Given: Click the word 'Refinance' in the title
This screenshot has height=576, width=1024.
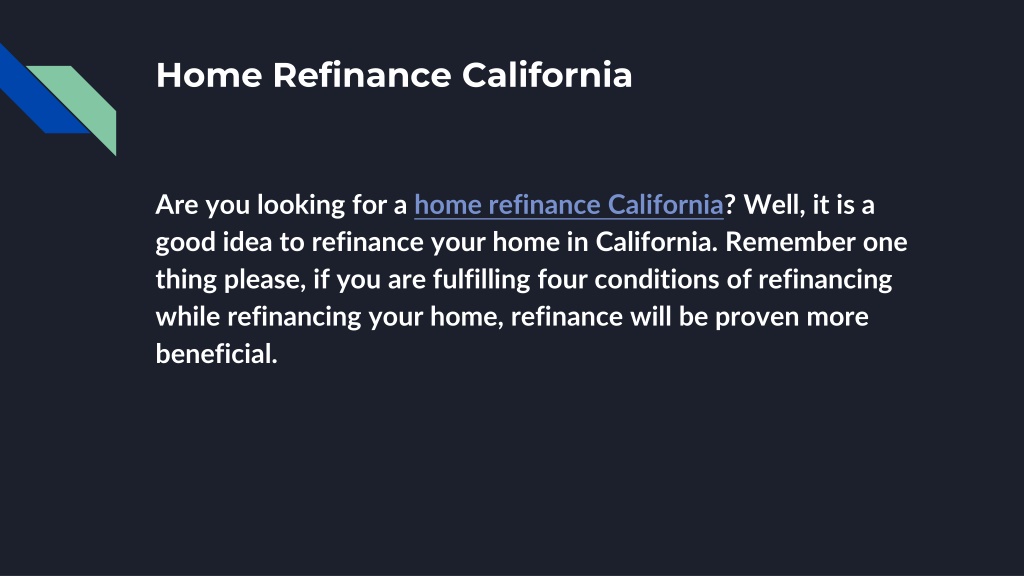Looking at the screenshot, I should 362,75.
